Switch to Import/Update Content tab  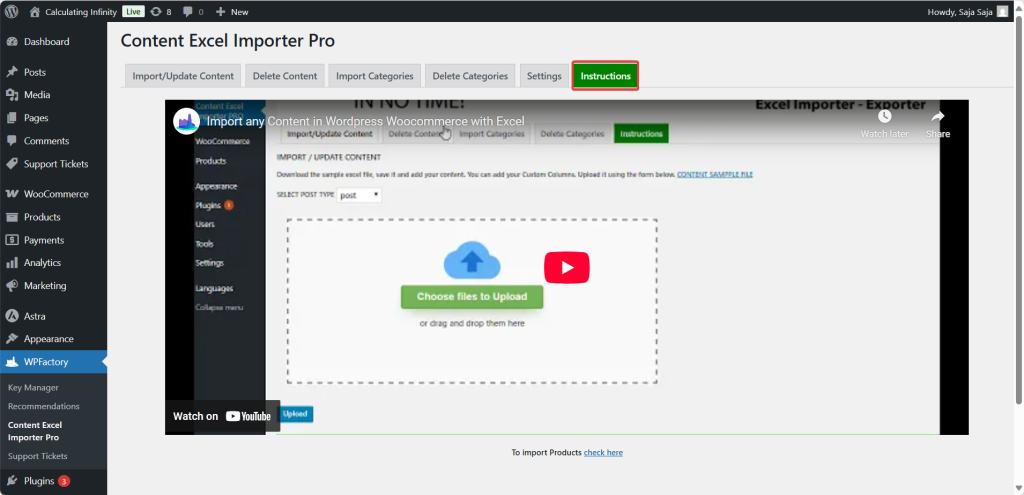click(183, 76)
